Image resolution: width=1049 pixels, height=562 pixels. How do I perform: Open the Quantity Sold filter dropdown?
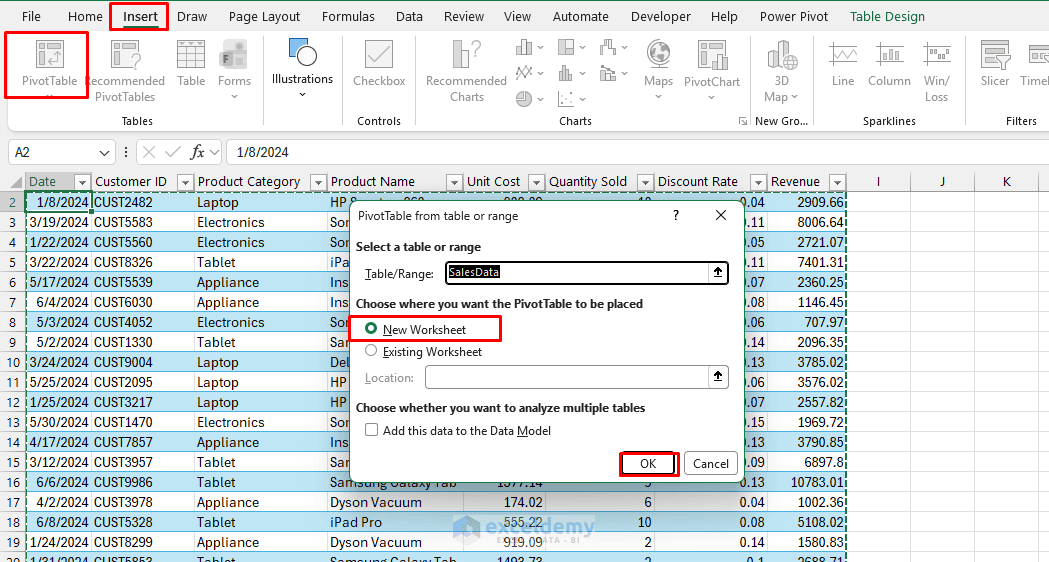[x=645, y=182]
